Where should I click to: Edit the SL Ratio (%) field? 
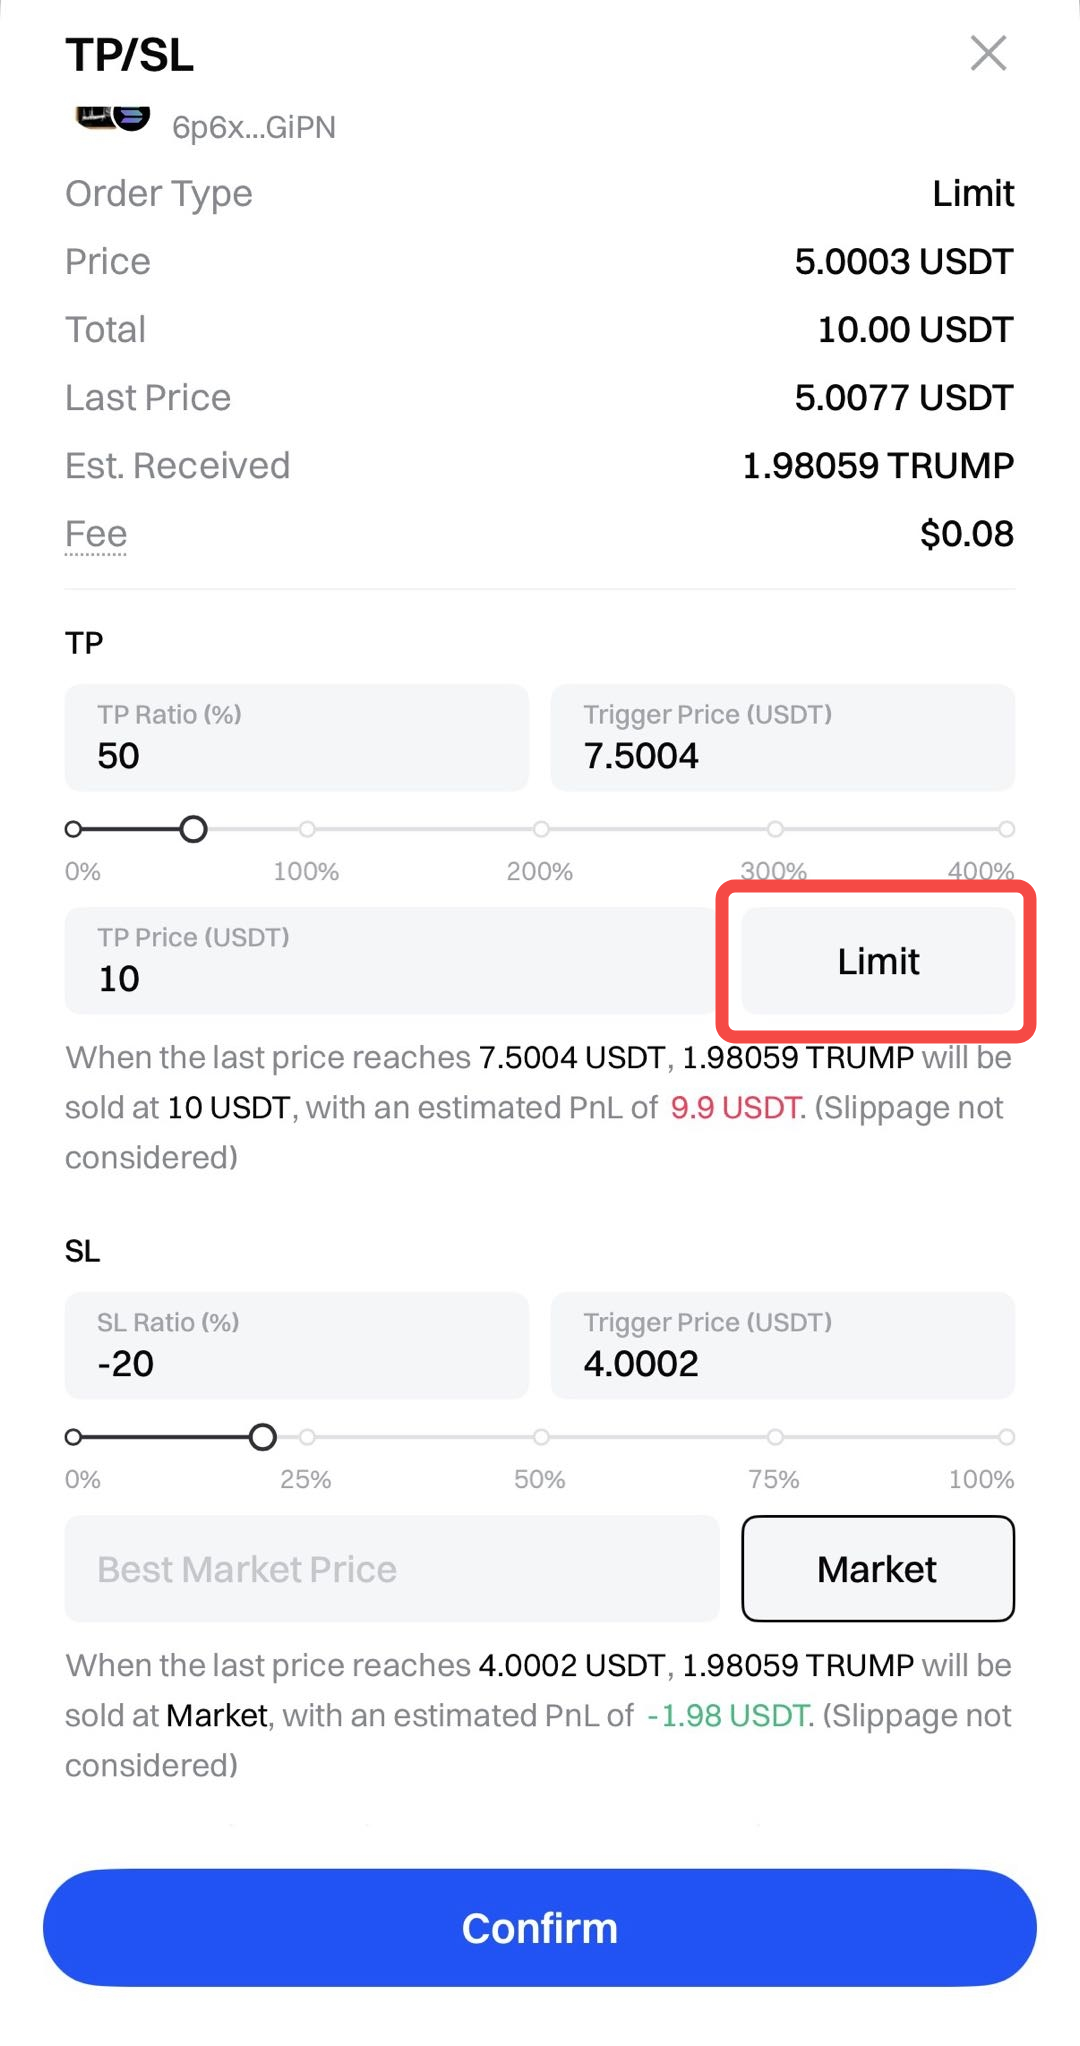click(296, 1346)
